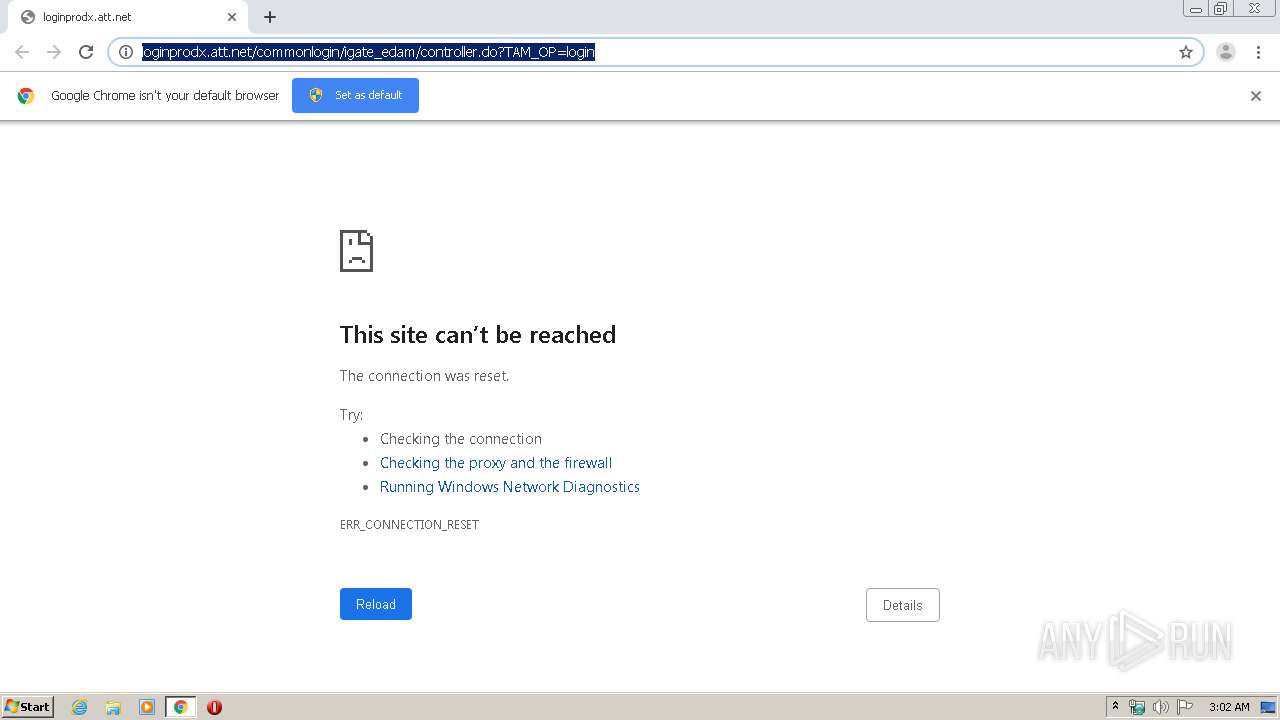Click Show desktop icon near clock
Viewport: 1280px width, 720px height.
[1269, 707]
